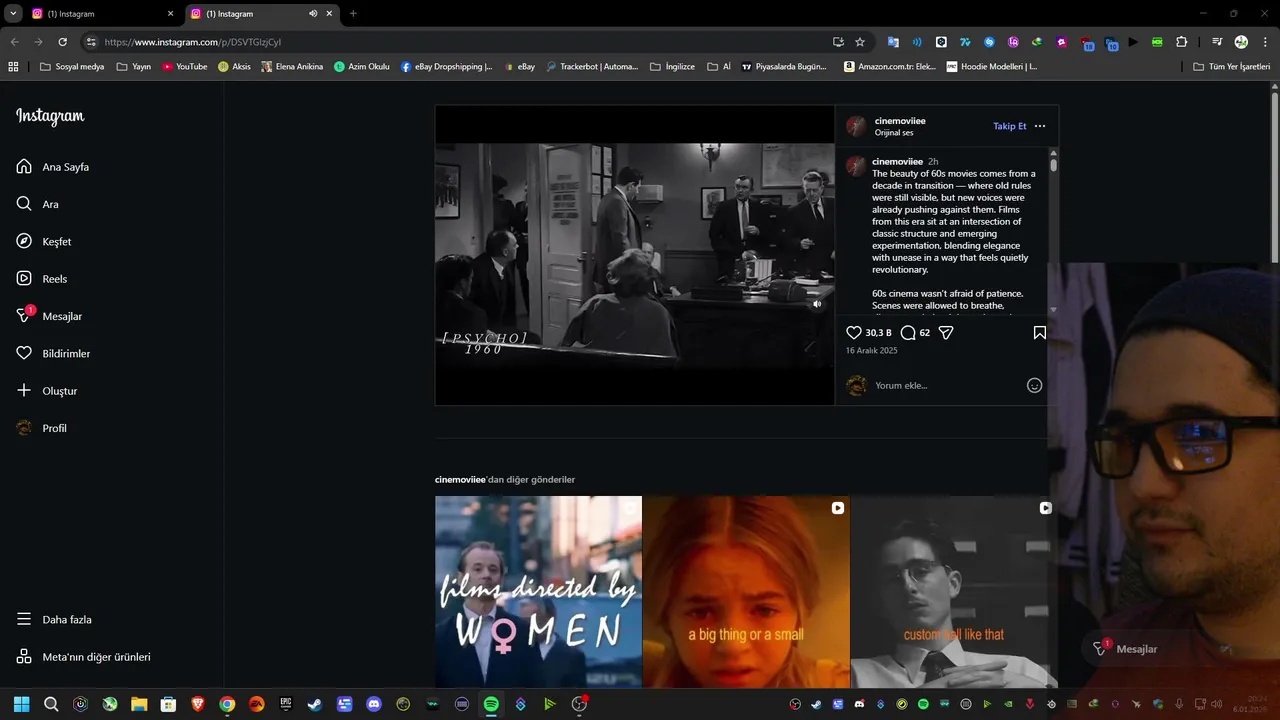Viewport: 1280px width, 720px height.
Task: Open the Chrome three-dot menu
Action: coord(1265,42)
